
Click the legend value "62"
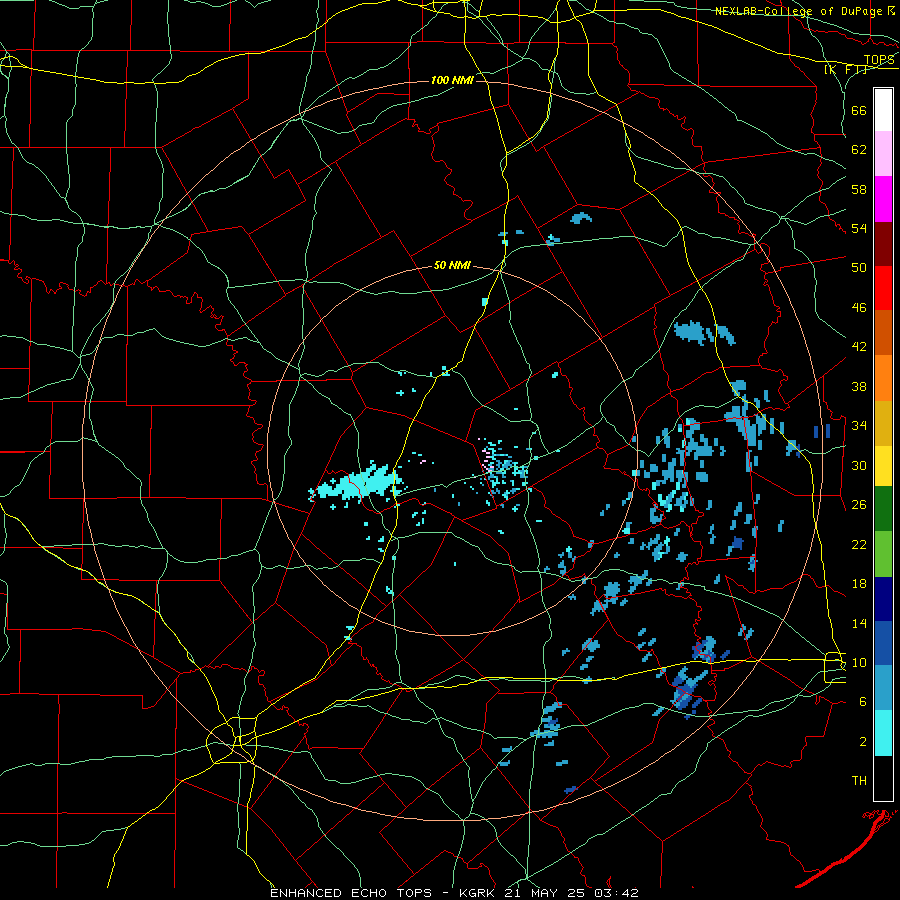[859, 150]
